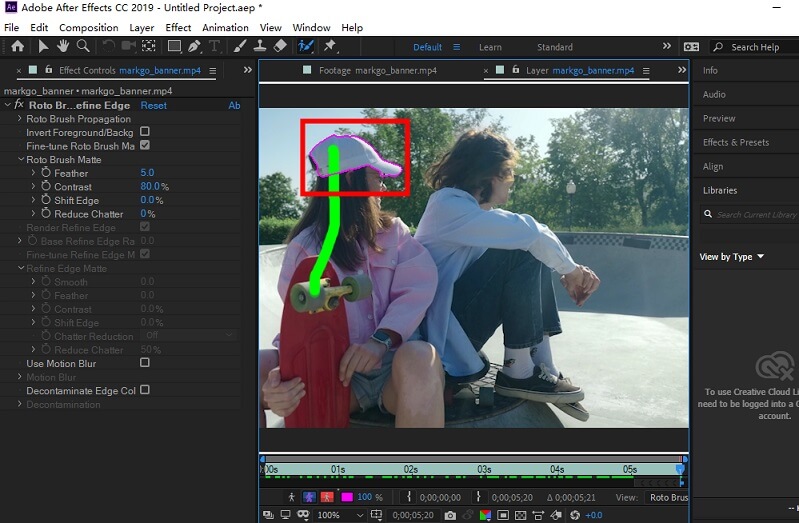Screen dimensions: 799x523
Task: Open the Effect menu
Action: click(x=178, y=28)
